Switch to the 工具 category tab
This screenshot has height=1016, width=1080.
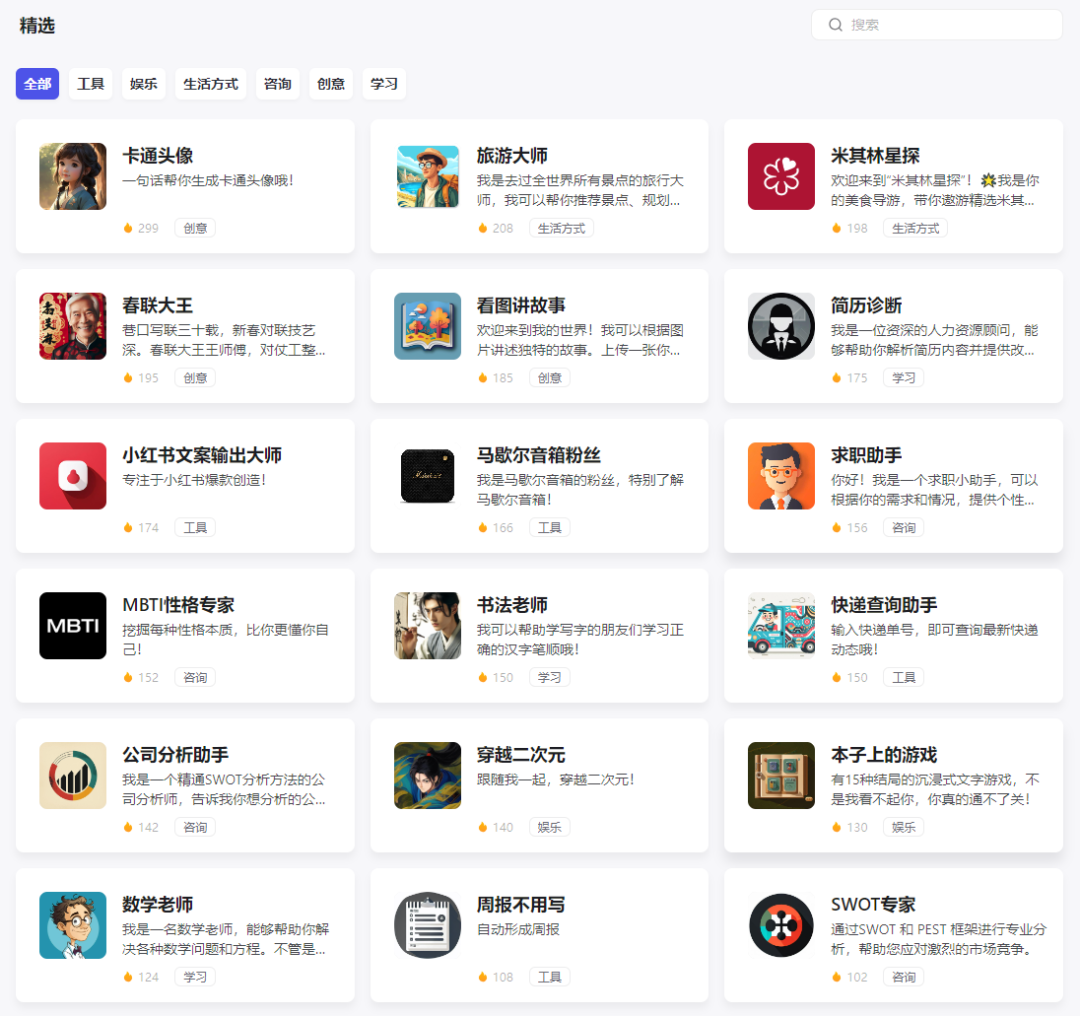[90, 84]
